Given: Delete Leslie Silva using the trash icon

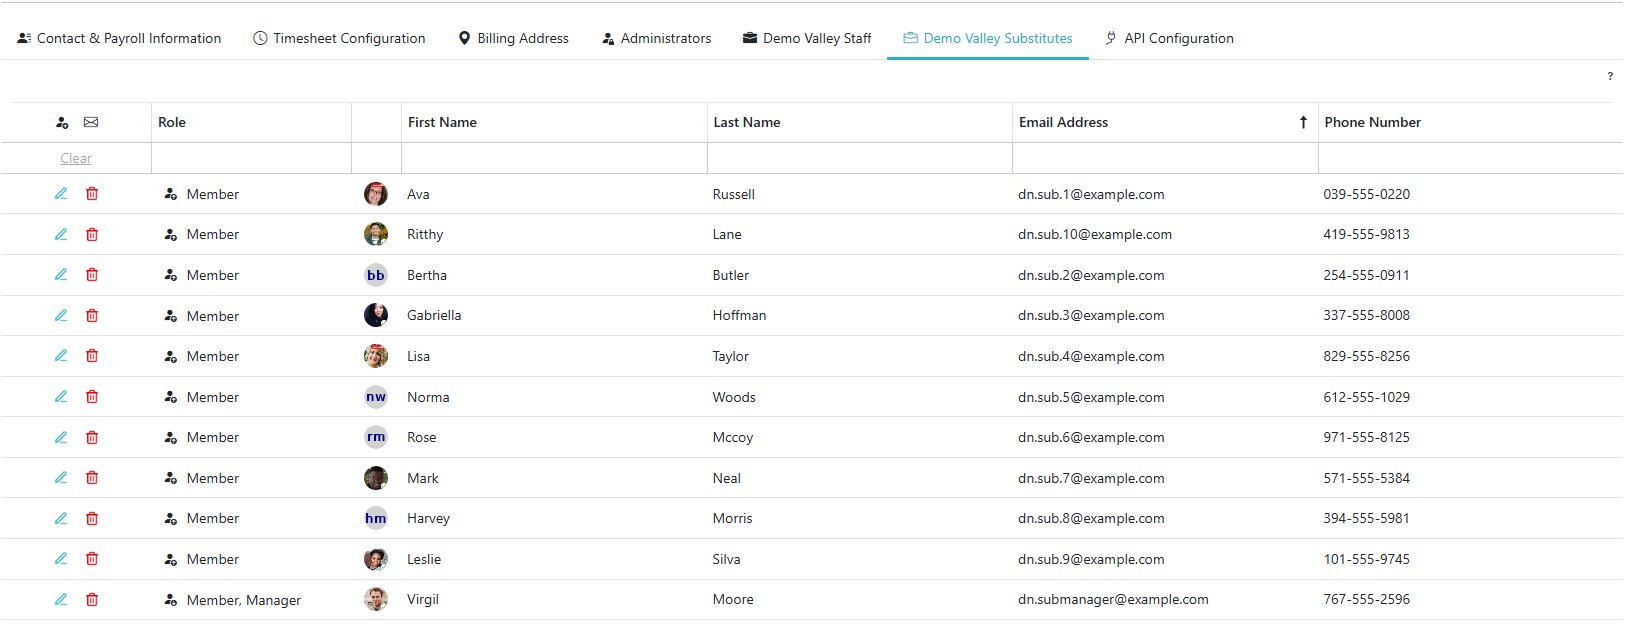Looking at the screenshot, I should pyautogui.click(x=92, y=559).
